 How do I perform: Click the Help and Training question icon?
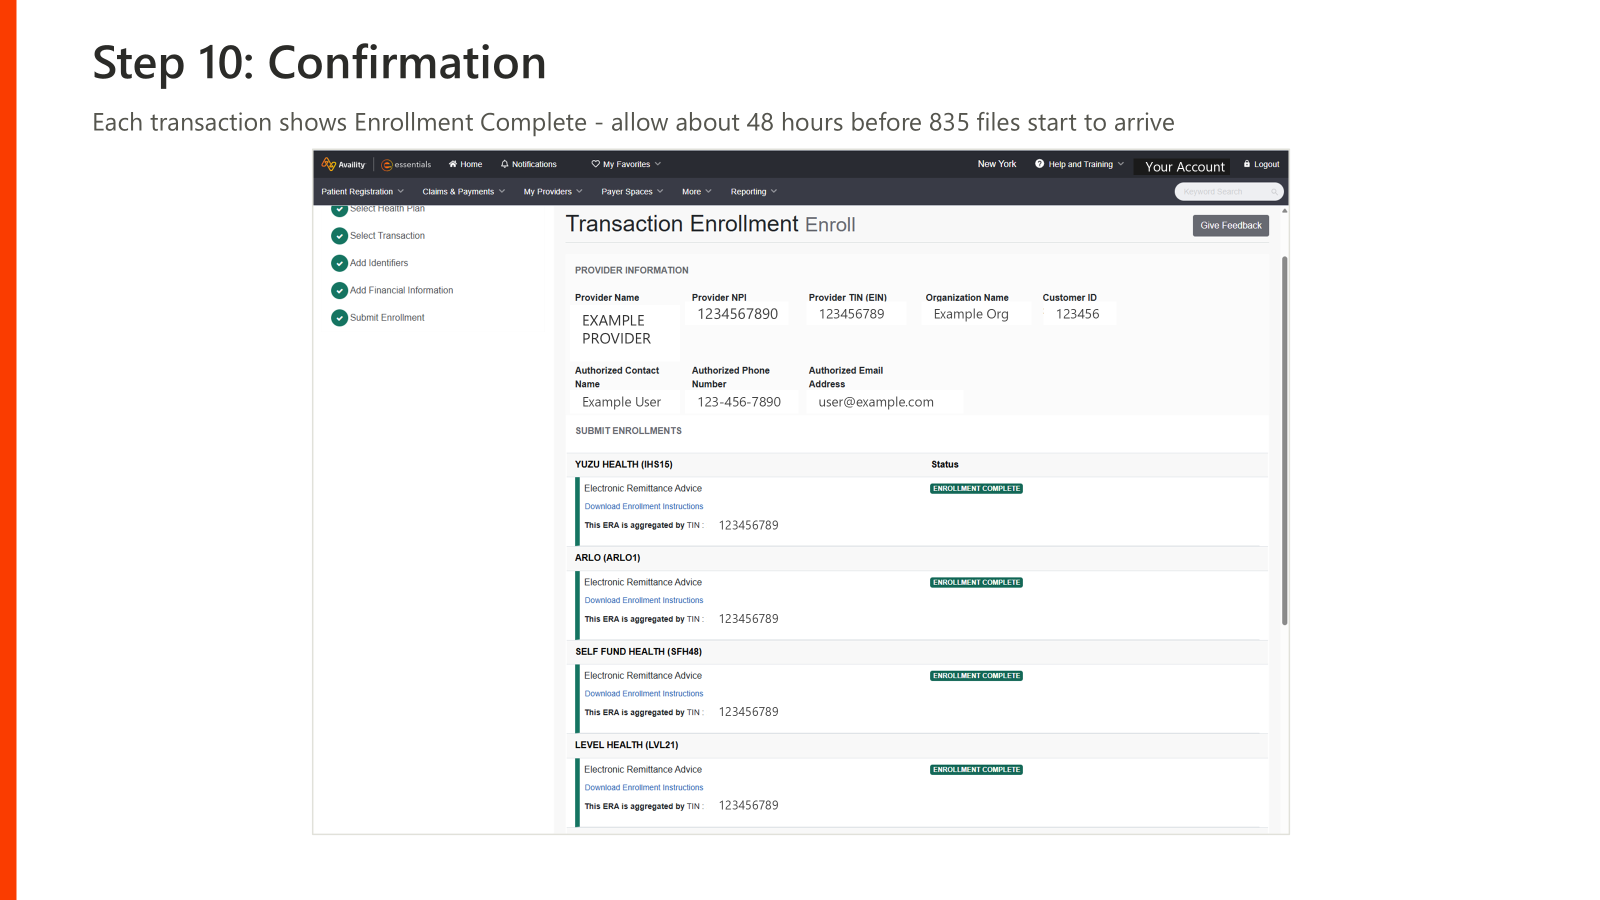[x=1040, y=164]
